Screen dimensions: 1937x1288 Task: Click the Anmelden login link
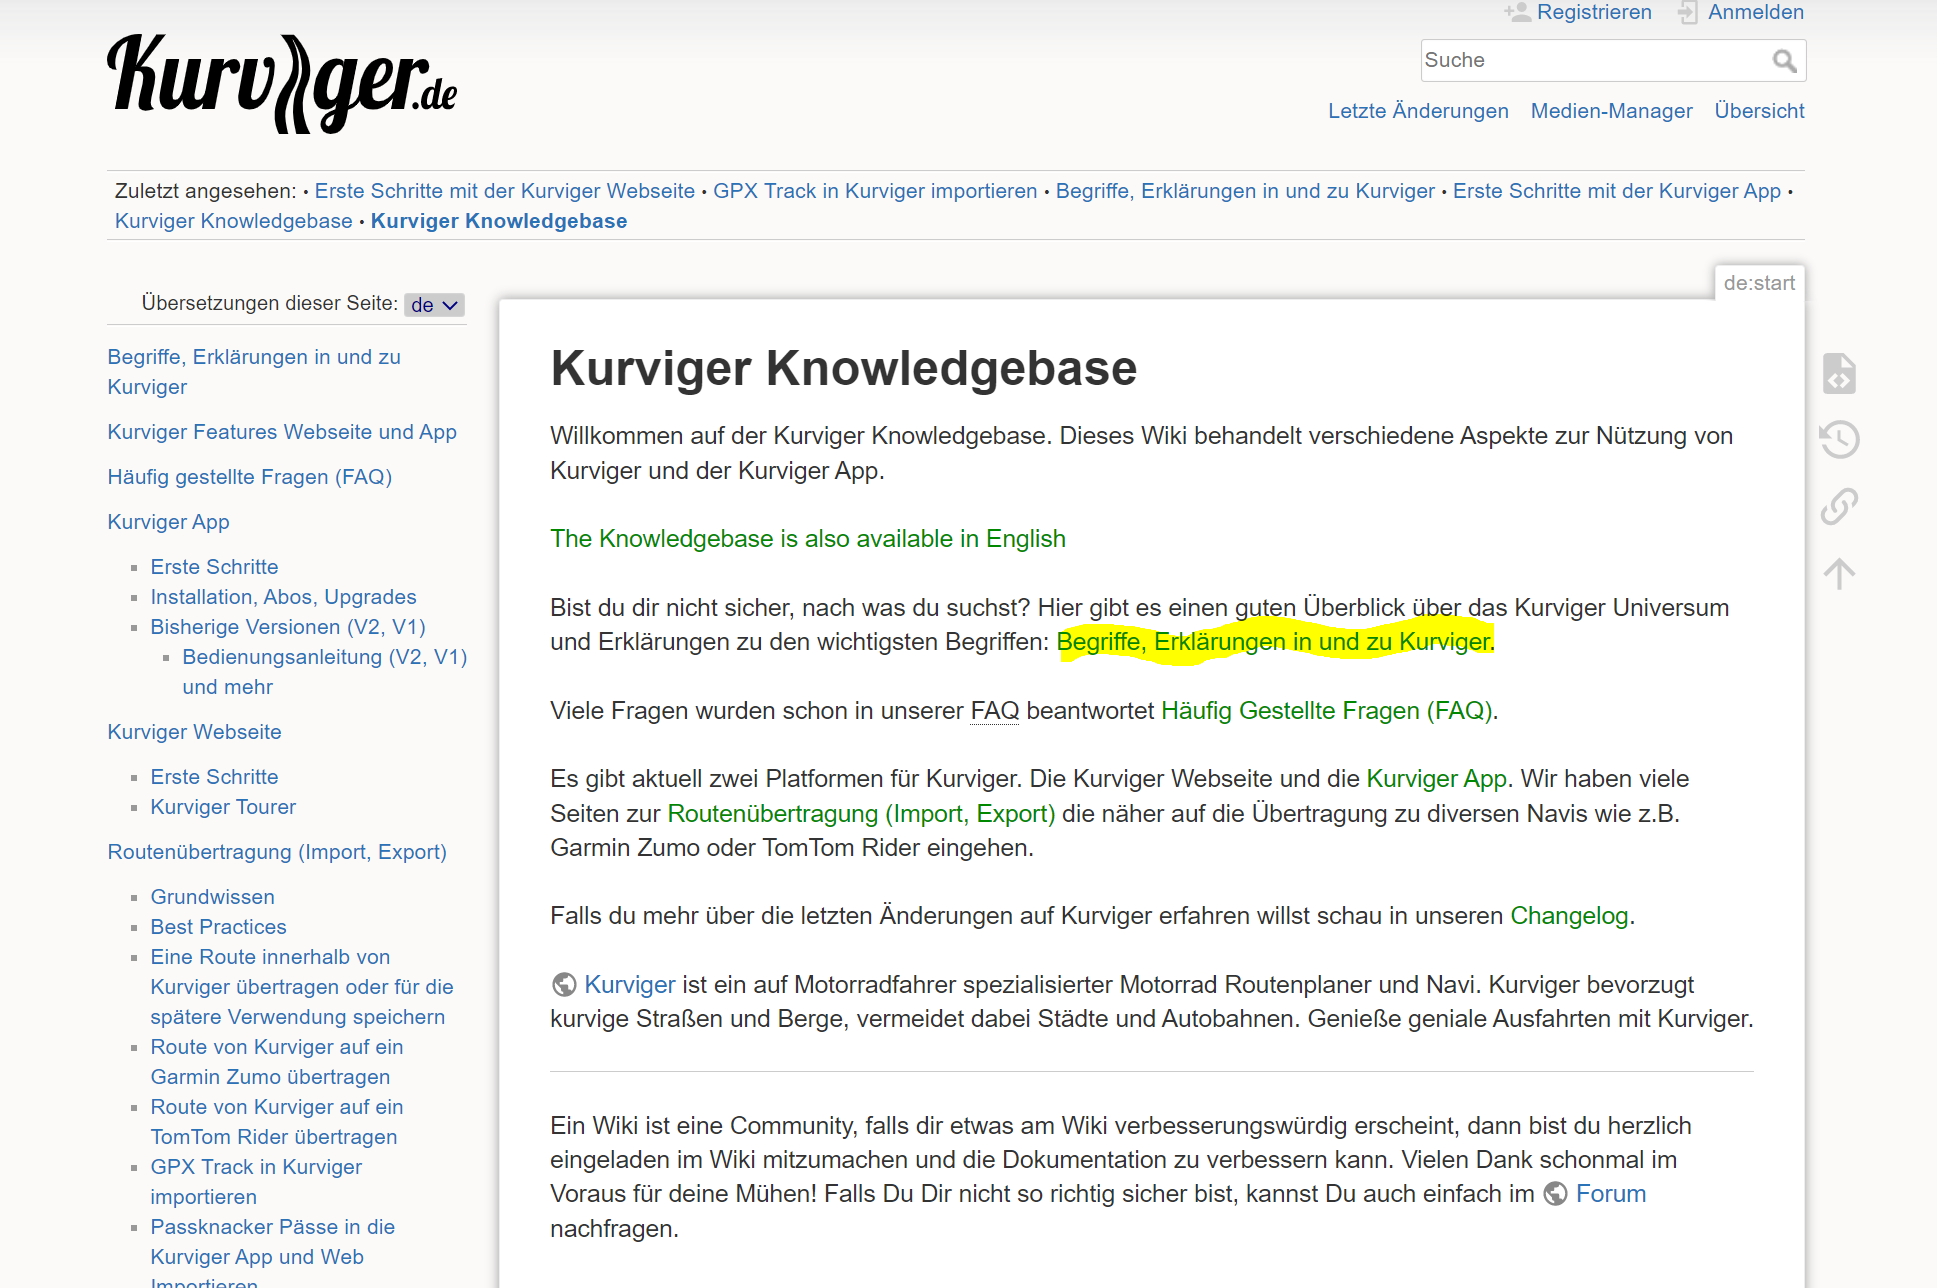(x=1755, y=12)
